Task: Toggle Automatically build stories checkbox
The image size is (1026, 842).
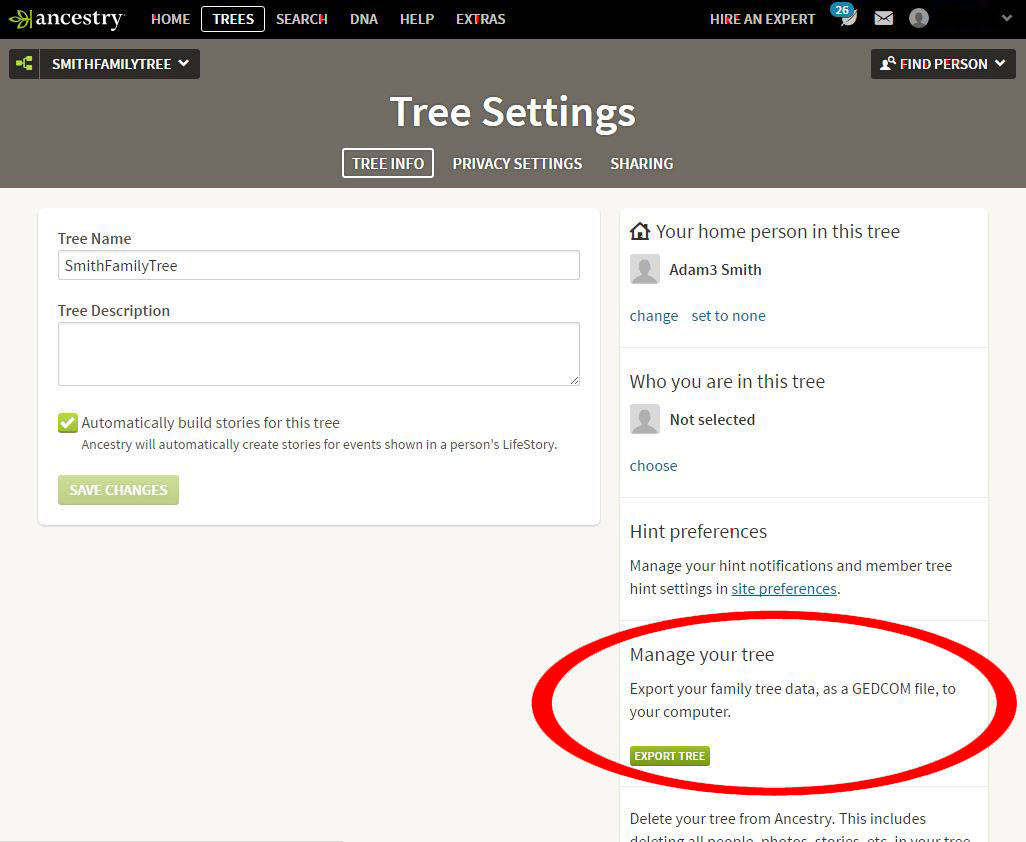Action: click(x=67, y=423)
